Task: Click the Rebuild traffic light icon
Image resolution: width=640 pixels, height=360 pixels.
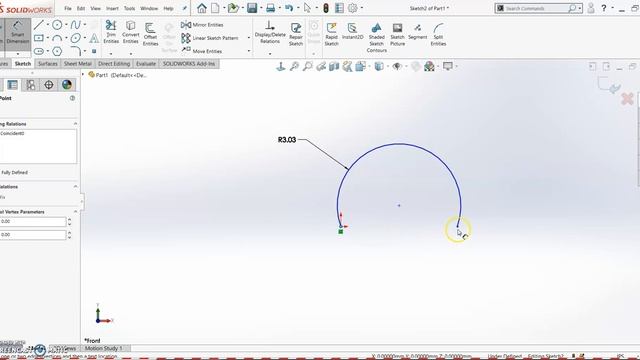Action: coord(326,8)
